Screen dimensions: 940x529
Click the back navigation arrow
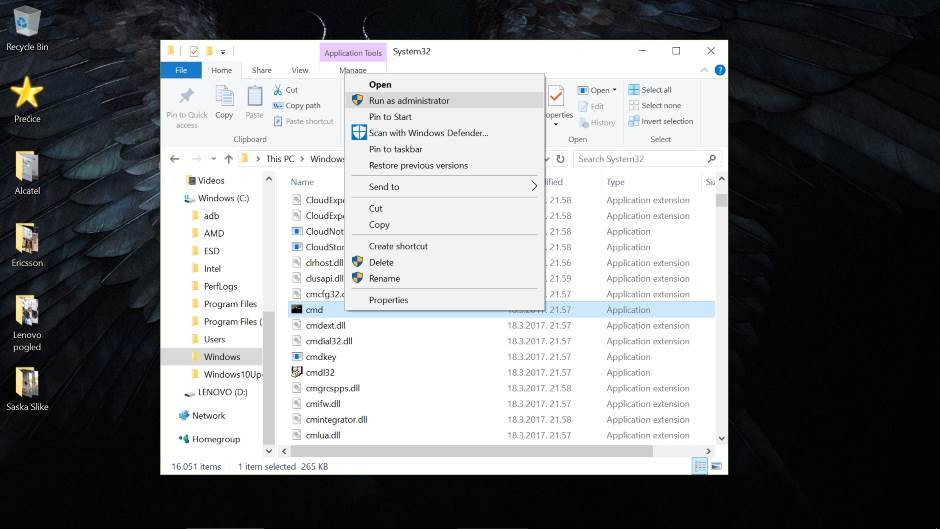[x=175, y=159]
